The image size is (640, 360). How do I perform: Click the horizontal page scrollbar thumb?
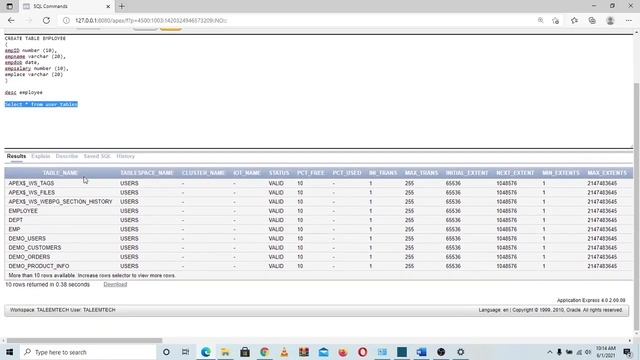point(84,340)
